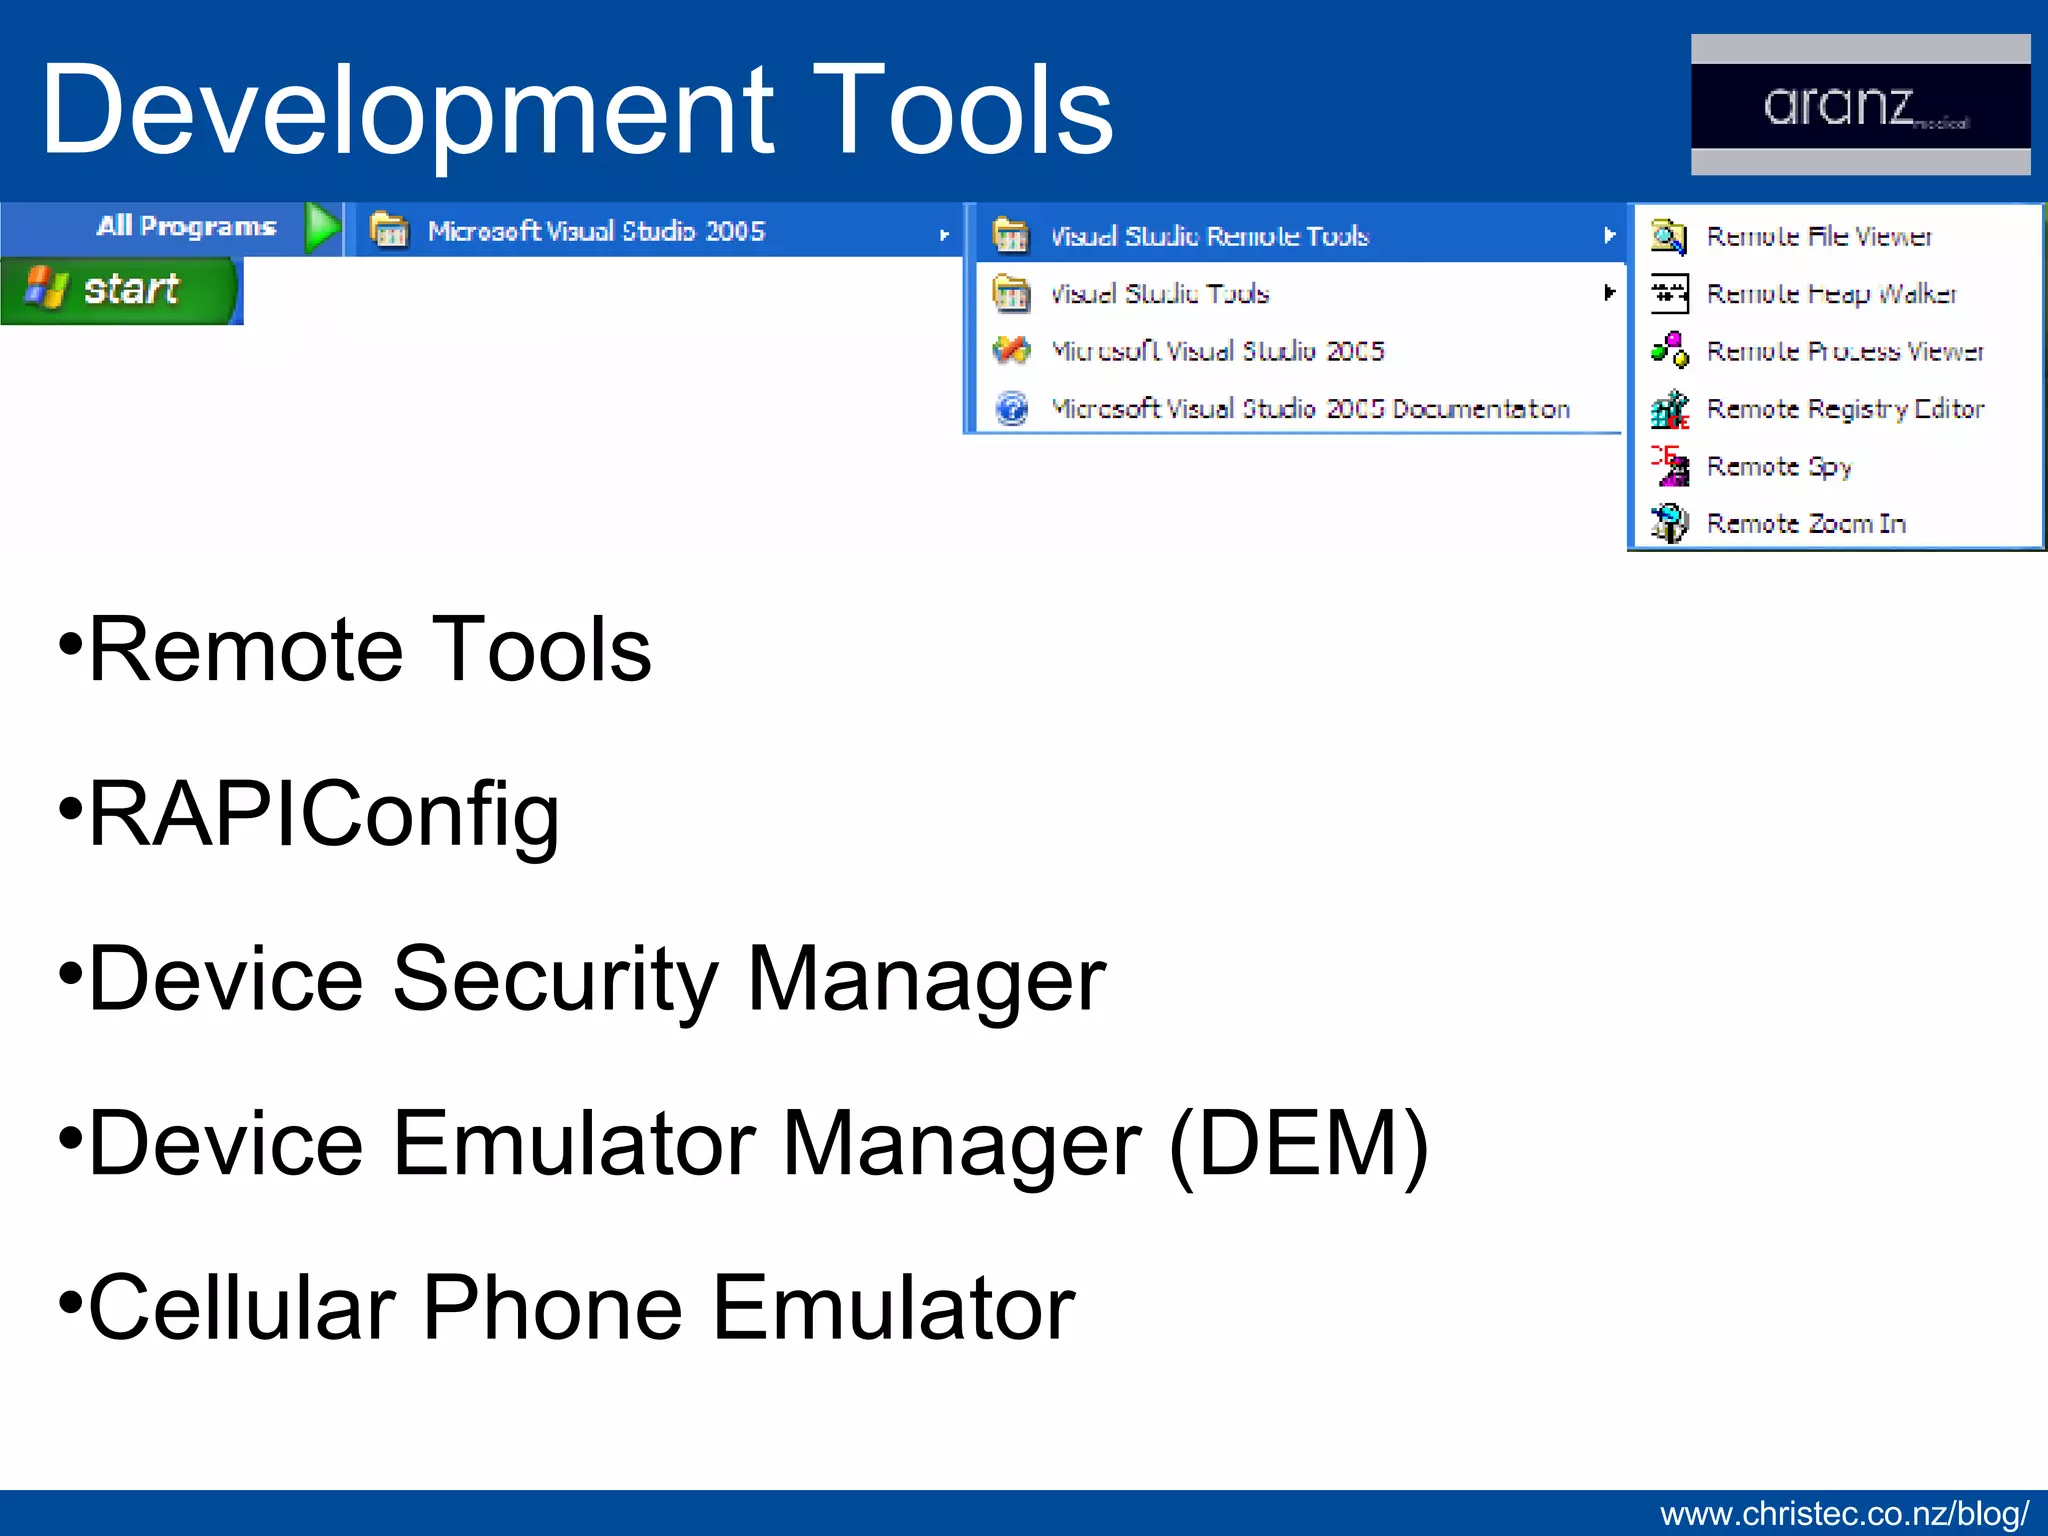Click the Documentation help icon
This screenshot has height=1536, width=2048.
point(1012,408)
